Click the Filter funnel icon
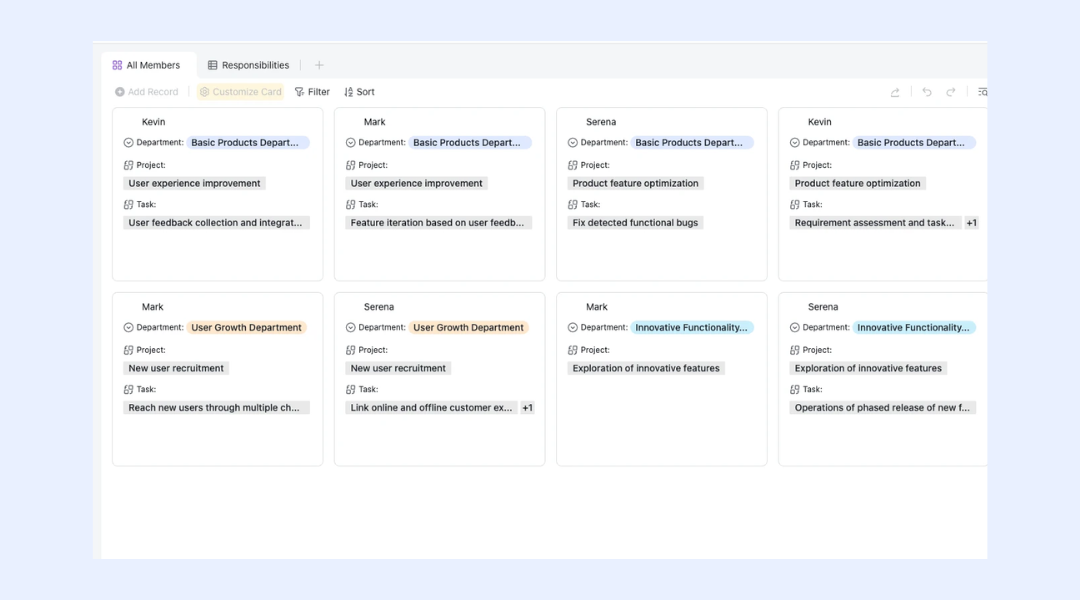The image size is (1080, 600). [x=299, y=92]
